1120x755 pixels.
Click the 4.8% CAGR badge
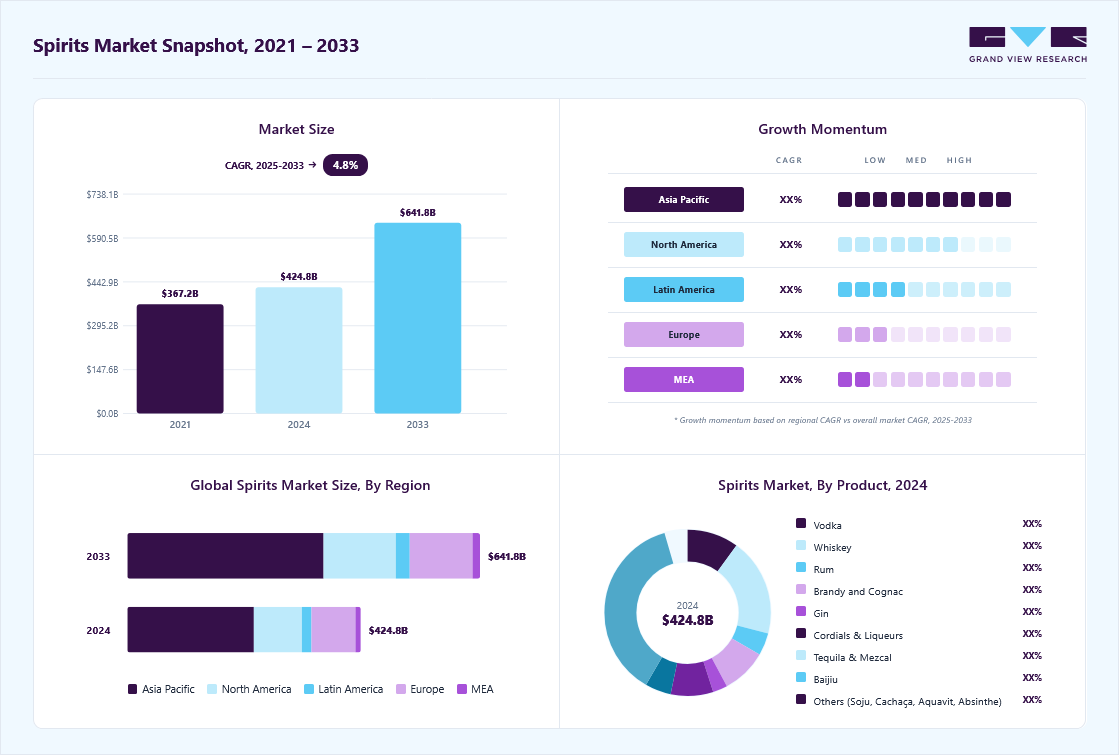[x=345, y=165]
